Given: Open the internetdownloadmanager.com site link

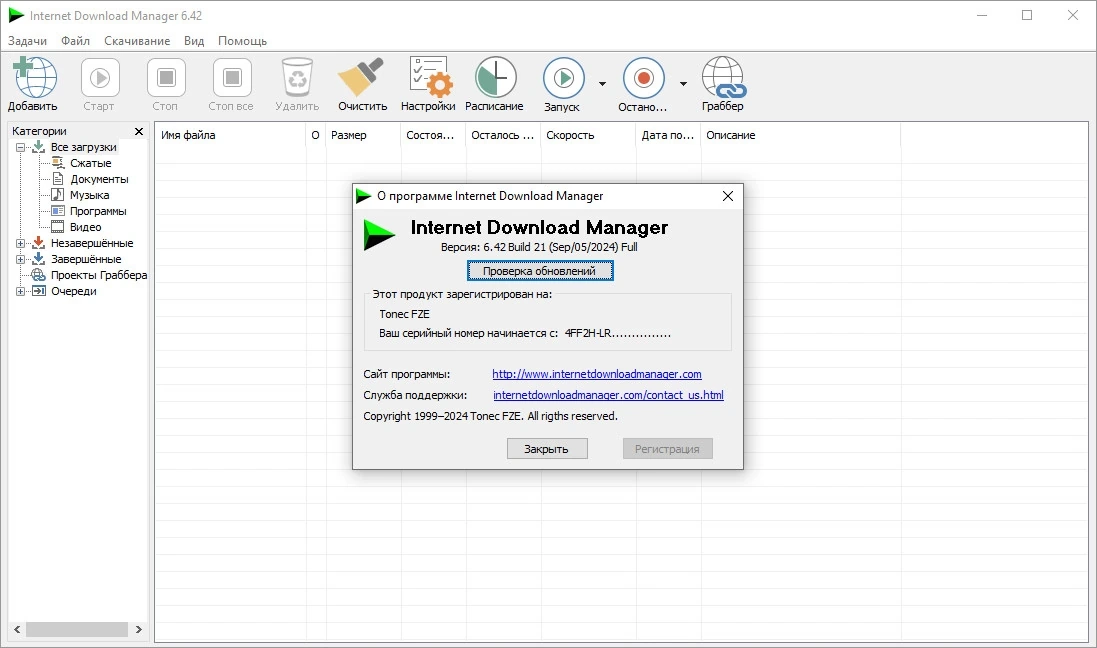Looking at the screenshot, I should point(597,374).
